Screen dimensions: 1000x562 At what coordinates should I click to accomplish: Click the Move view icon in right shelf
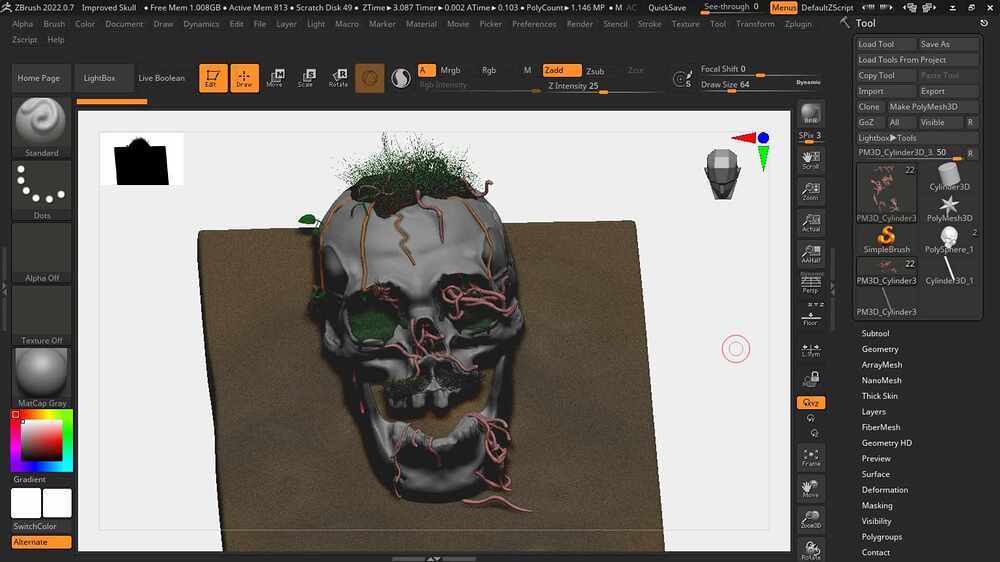pos(811,489)
